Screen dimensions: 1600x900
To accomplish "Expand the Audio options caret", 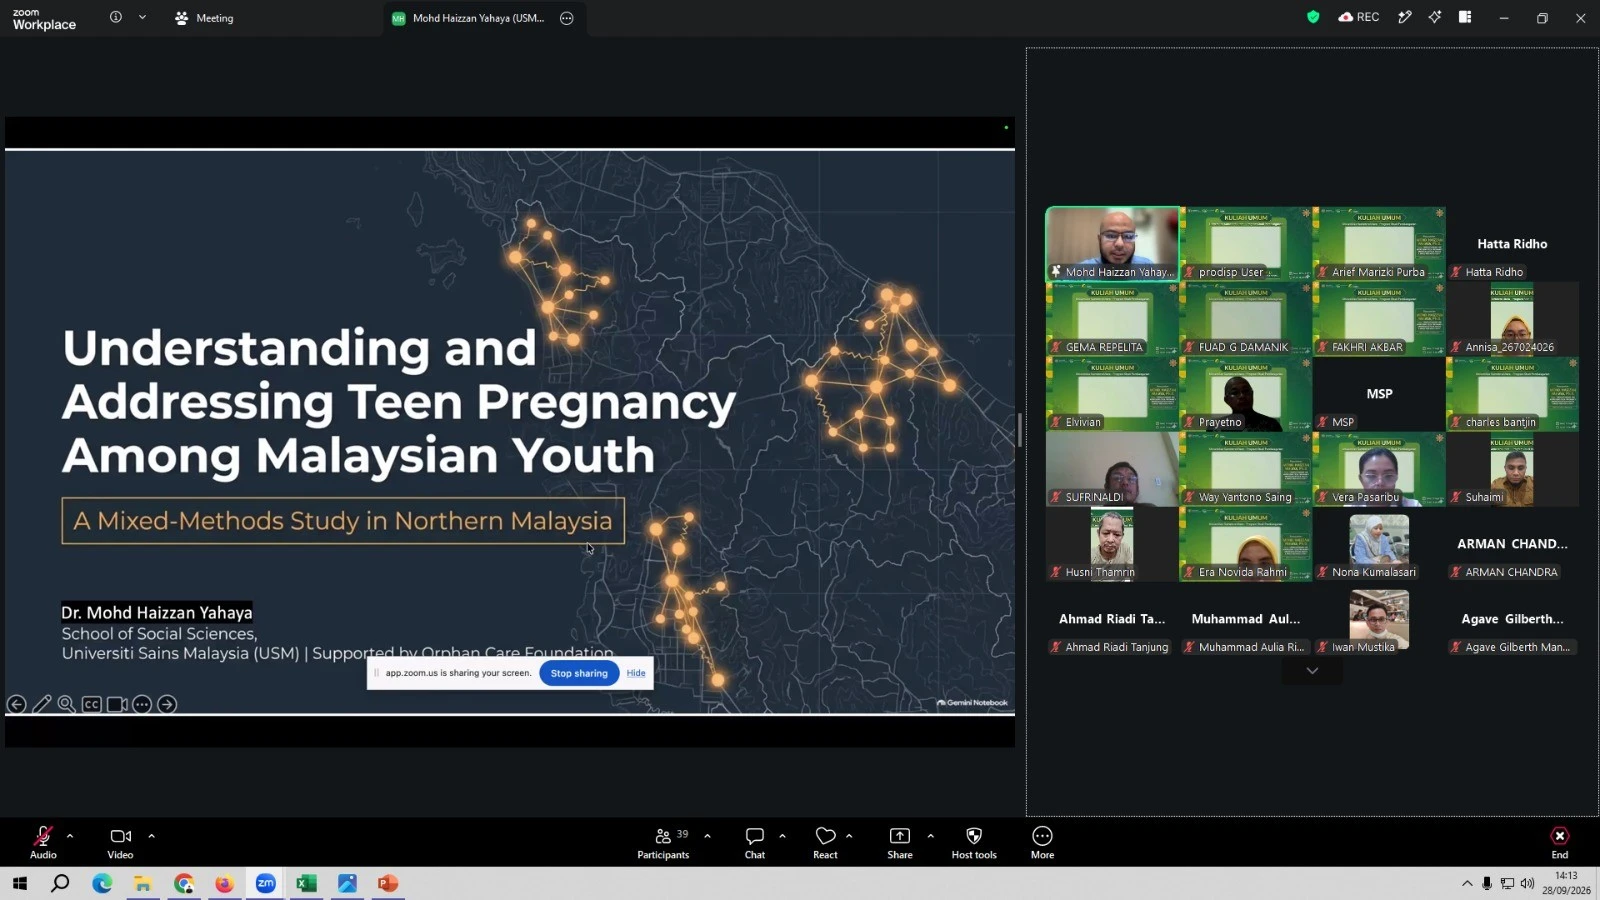I will point(70,836).
